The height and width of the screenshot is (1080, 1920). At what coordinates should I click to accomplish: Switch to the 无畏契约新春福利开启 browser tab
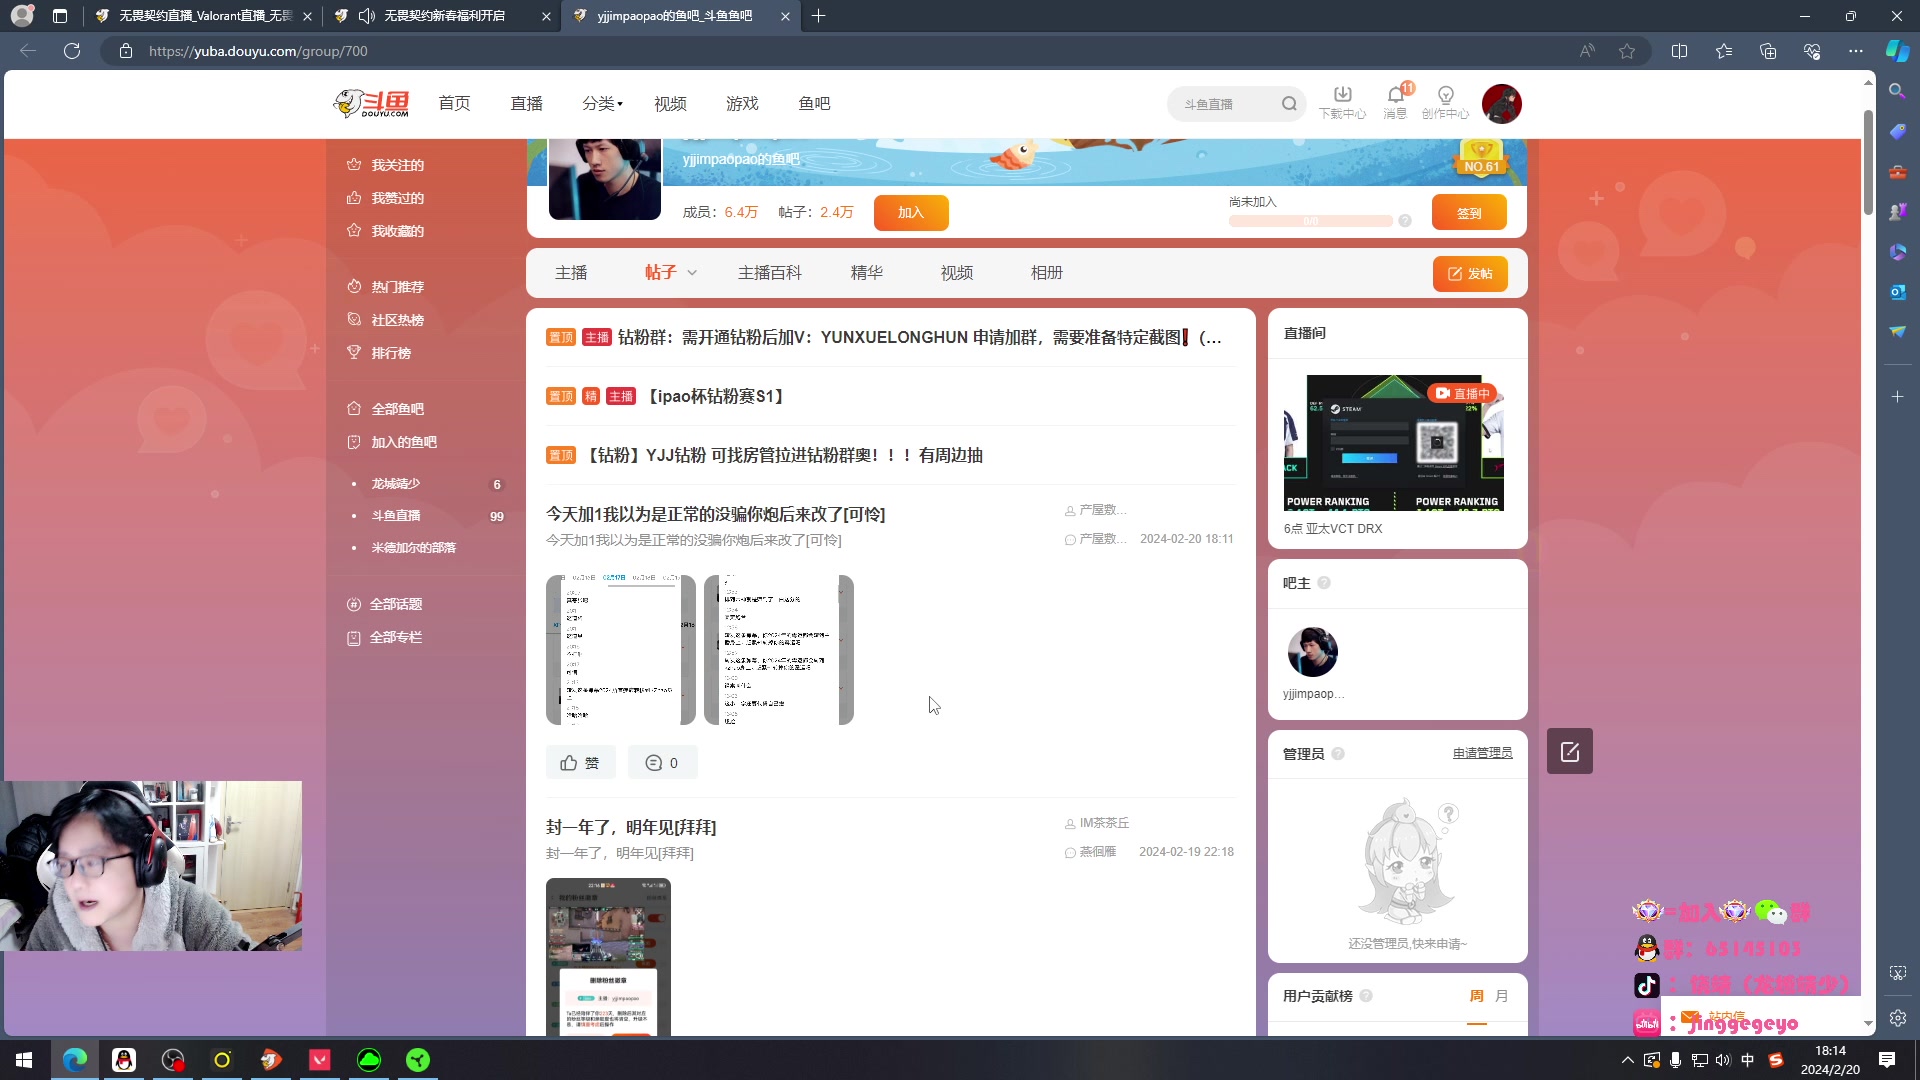[444, 16]
